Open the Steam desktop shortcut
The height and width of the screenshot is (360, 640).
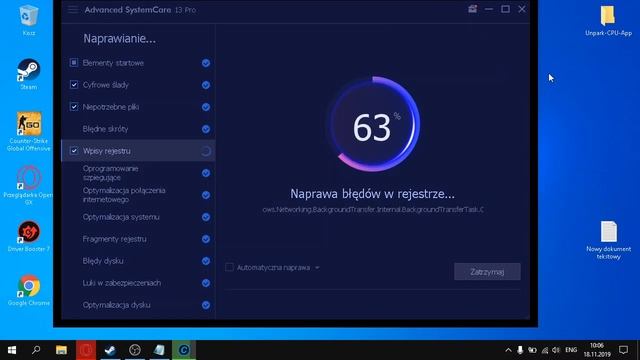pyautogui.click(x=29, y=73)
